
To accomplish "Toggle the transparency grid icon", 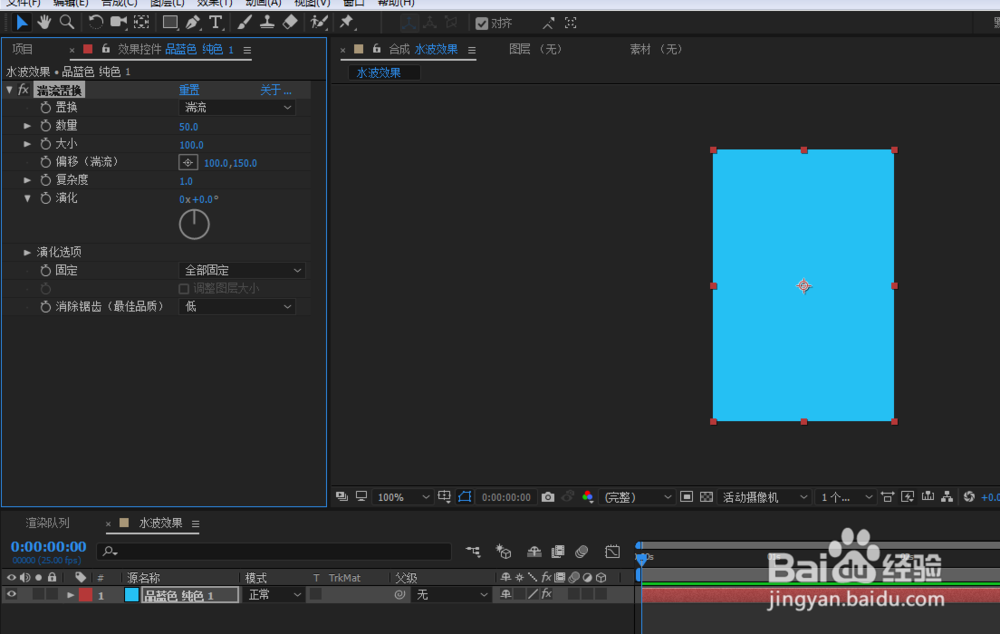I will (x=706, y=497).
